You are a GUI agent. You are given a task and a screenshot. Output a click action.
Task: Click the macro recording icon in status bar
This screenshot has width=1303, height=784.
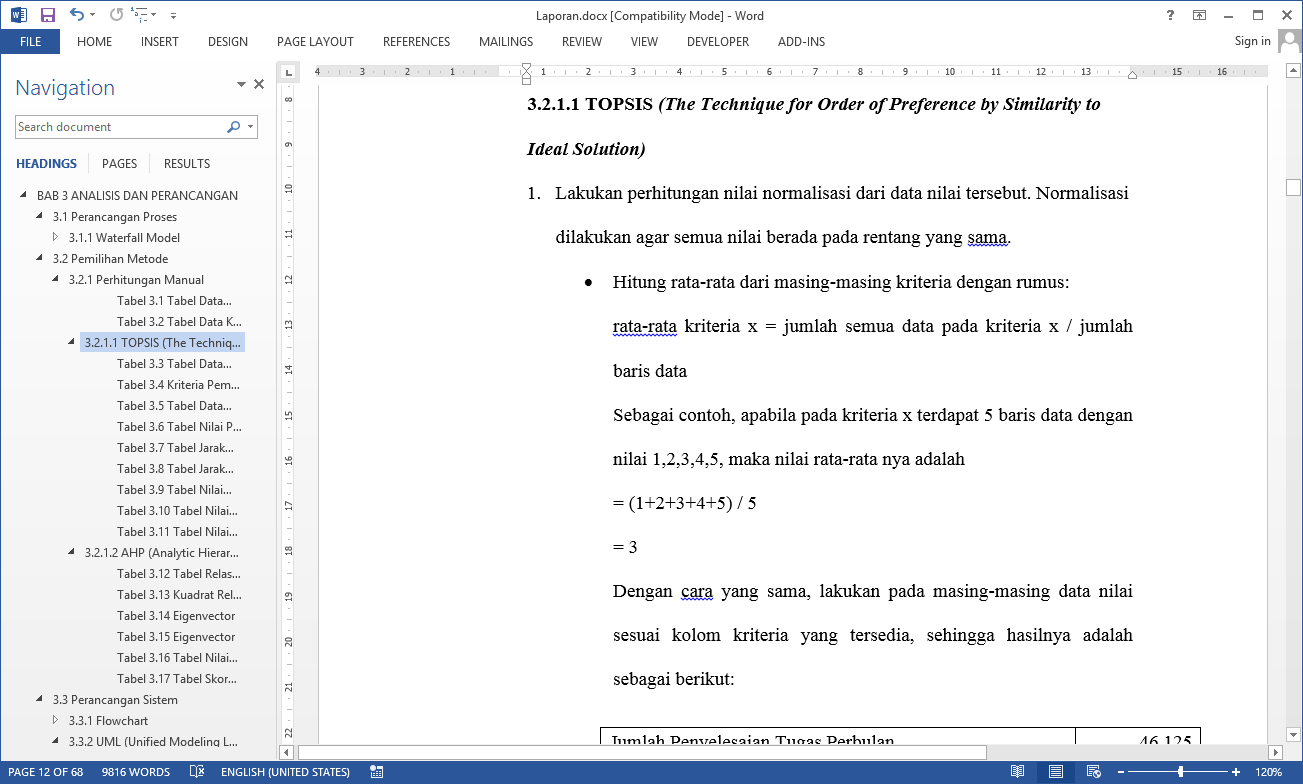pyautogui.click(x=377, y=772)
